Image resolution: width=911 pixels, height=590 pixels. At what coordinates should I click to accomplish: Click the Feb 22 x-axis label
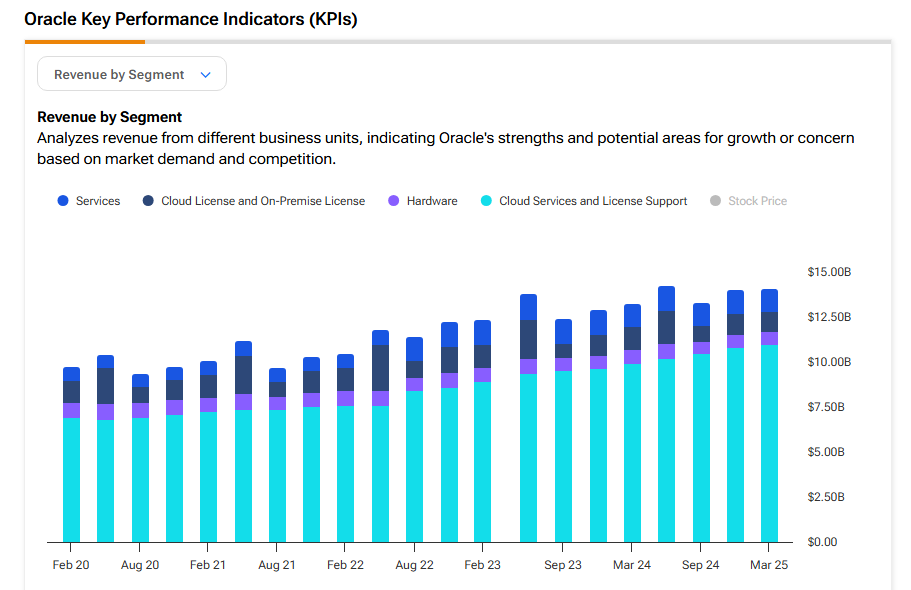345,565
